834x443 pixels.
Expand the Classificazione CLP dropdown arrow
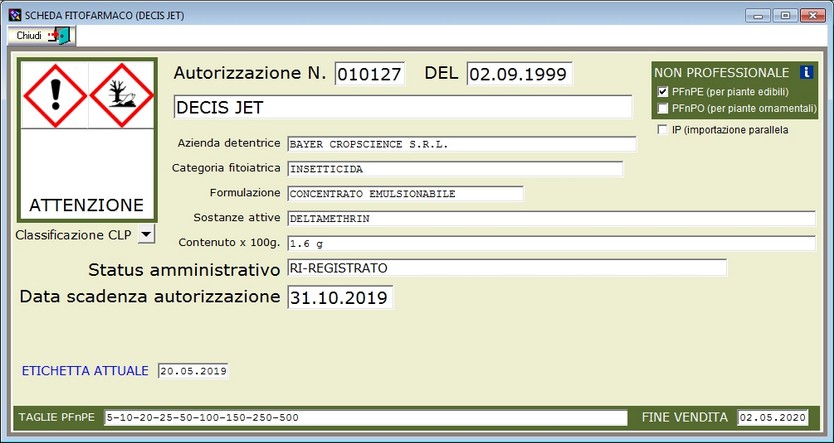[146, 234]
